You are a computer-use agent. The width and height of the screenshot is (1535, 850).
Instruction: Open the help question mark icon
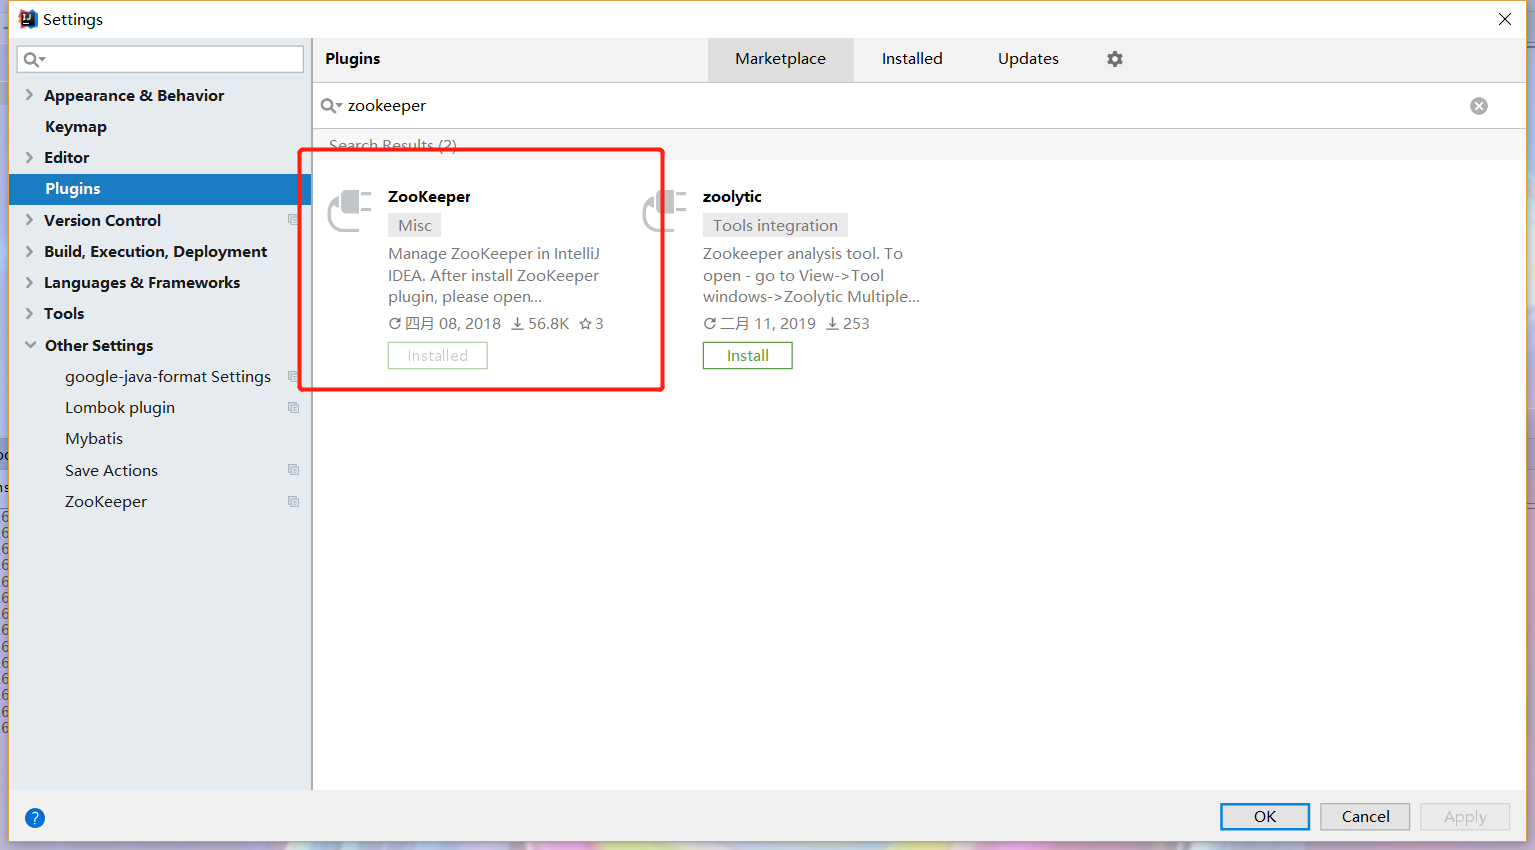click(35, 818)
